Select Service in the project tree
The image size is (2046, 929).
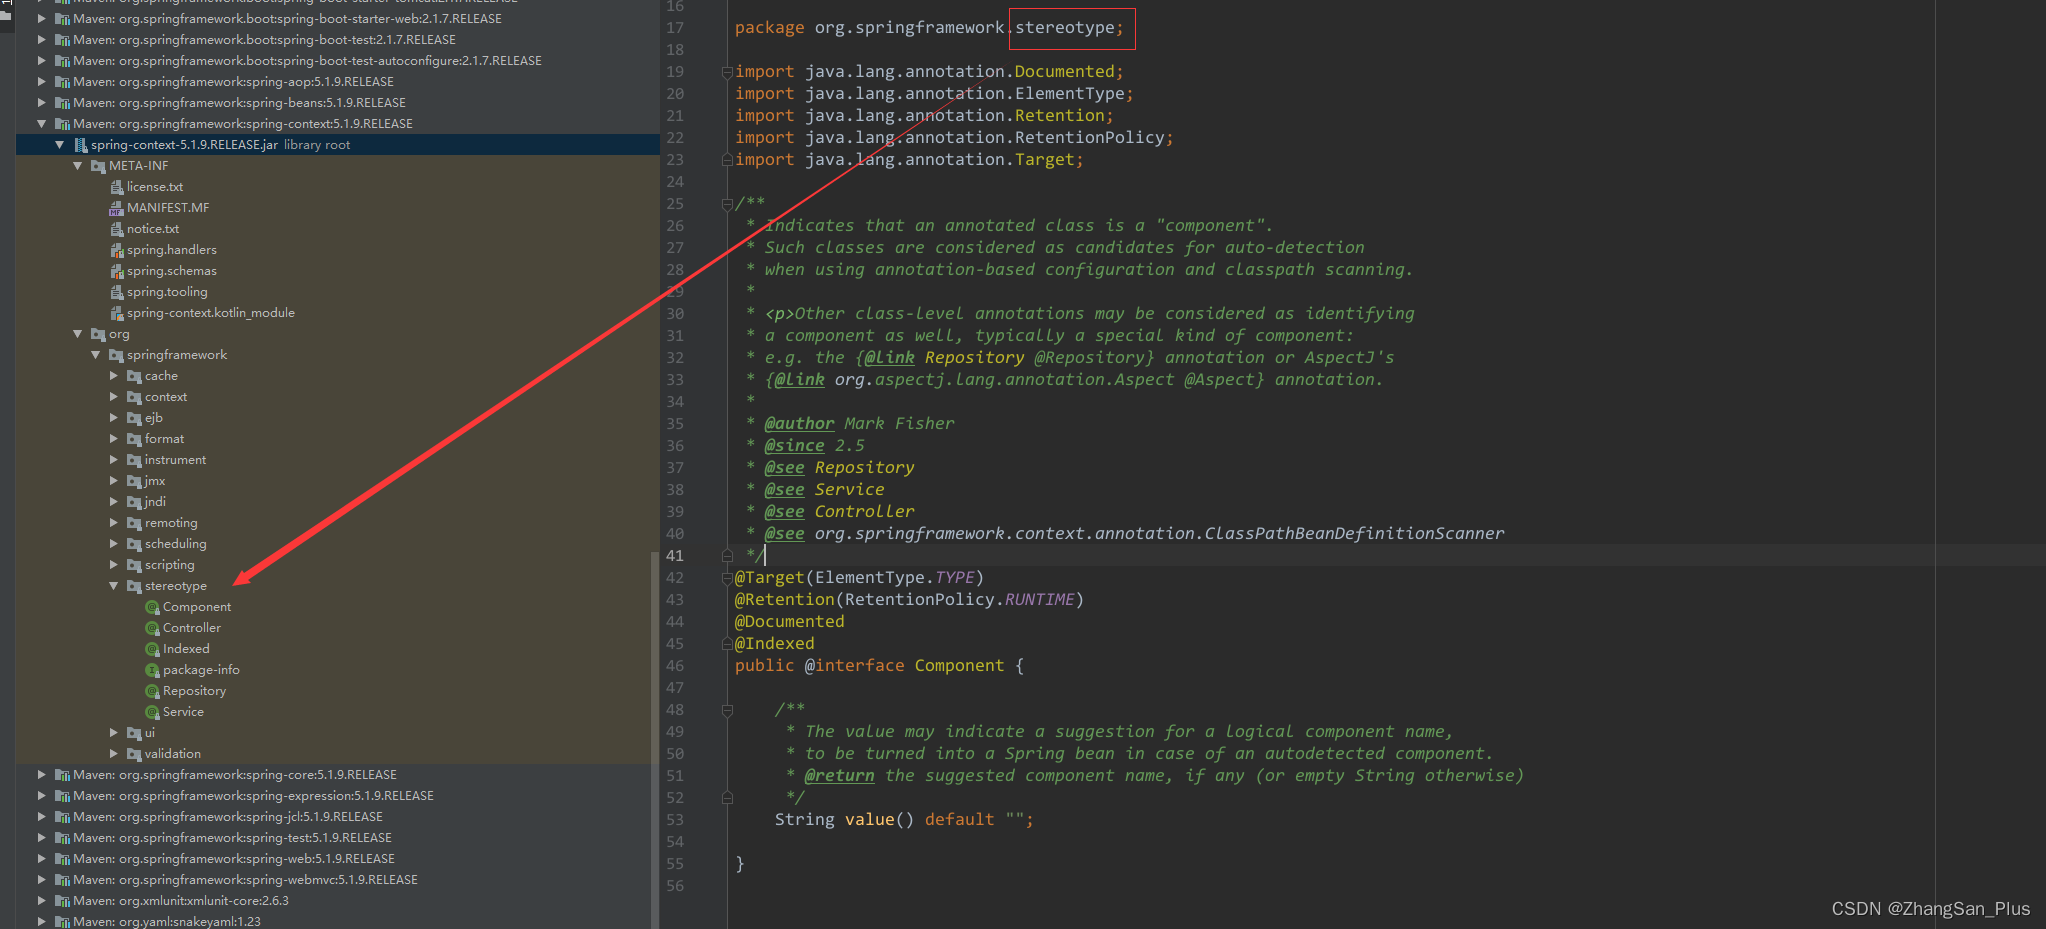[x=183, y=712]
